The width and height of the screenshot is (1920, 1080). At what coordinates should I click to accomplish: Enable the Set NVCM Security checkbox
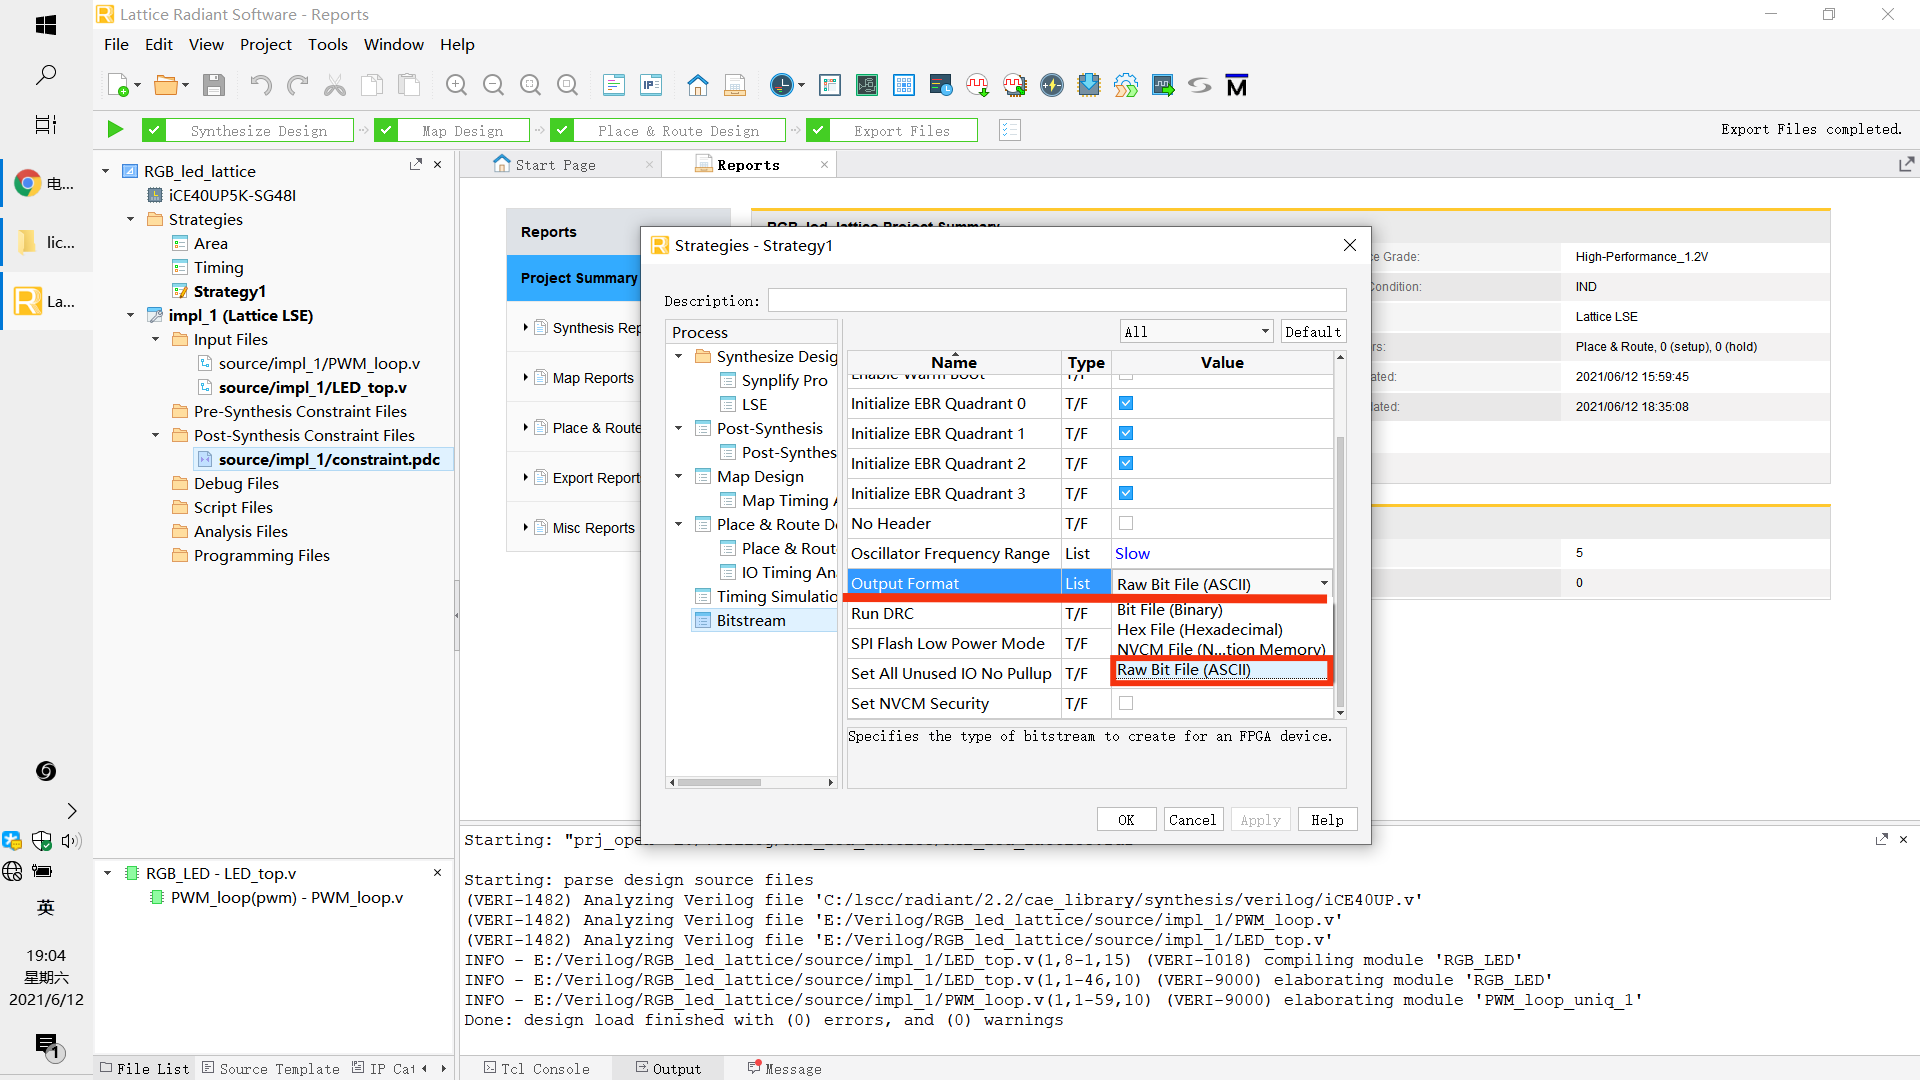(x=1126, y=703)
